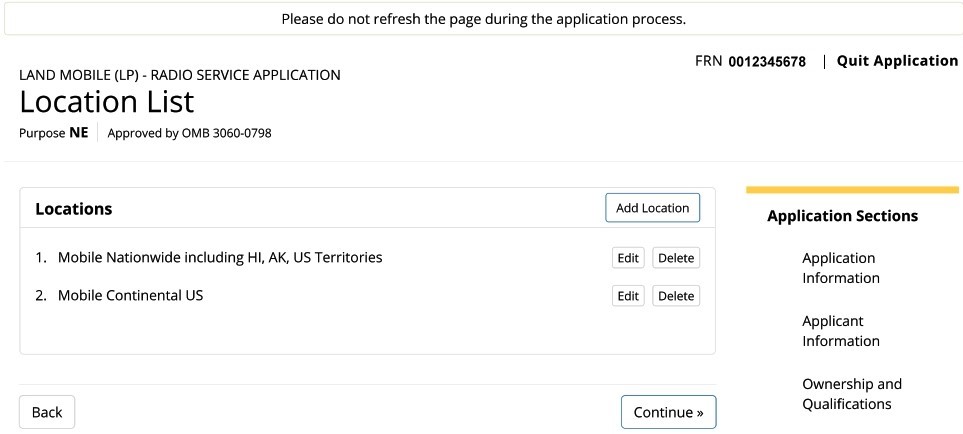The image size is (963, 434).
Task: Delete the Mobile Continental US location
Action: tap(676, 296)
